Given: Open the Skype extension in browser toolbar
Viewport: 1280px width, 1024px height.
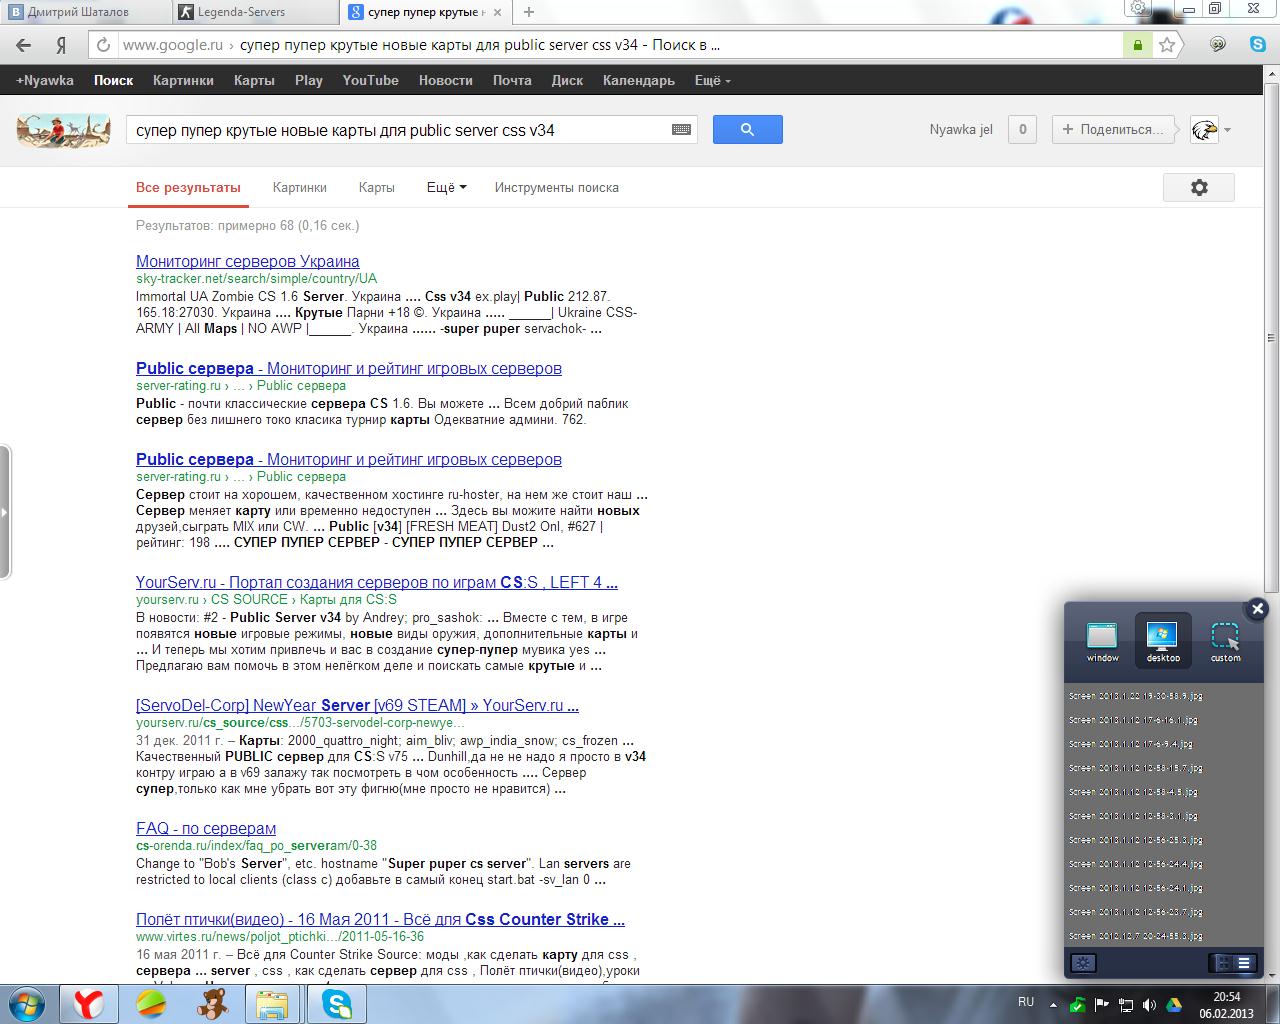Looking at the screenshot, I should click(x=1257, y=44).
